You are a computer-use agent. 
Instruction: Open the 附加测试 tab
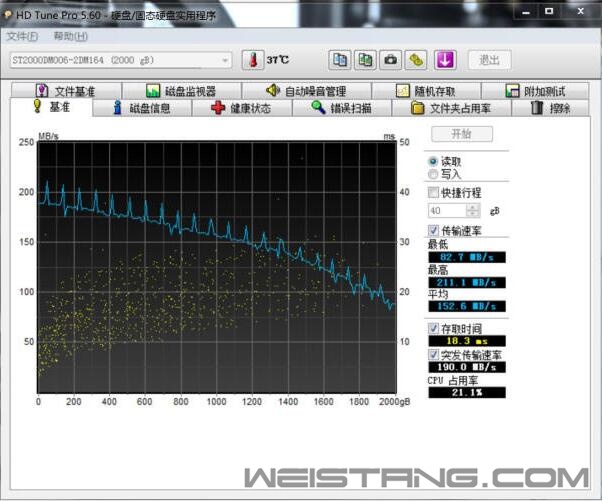click(x=535, y=91)
